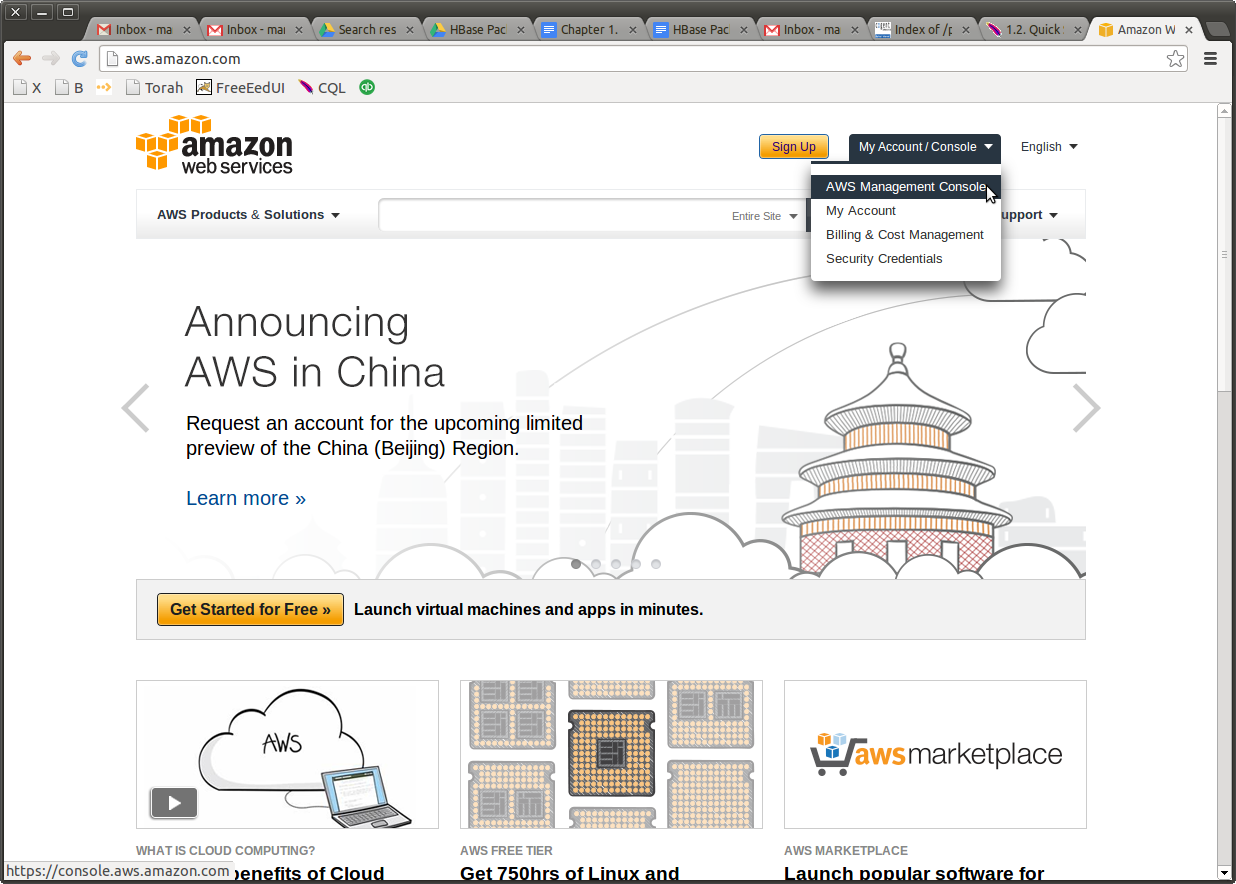
Task: Follow the Learn more link
Action: (246, 498)
